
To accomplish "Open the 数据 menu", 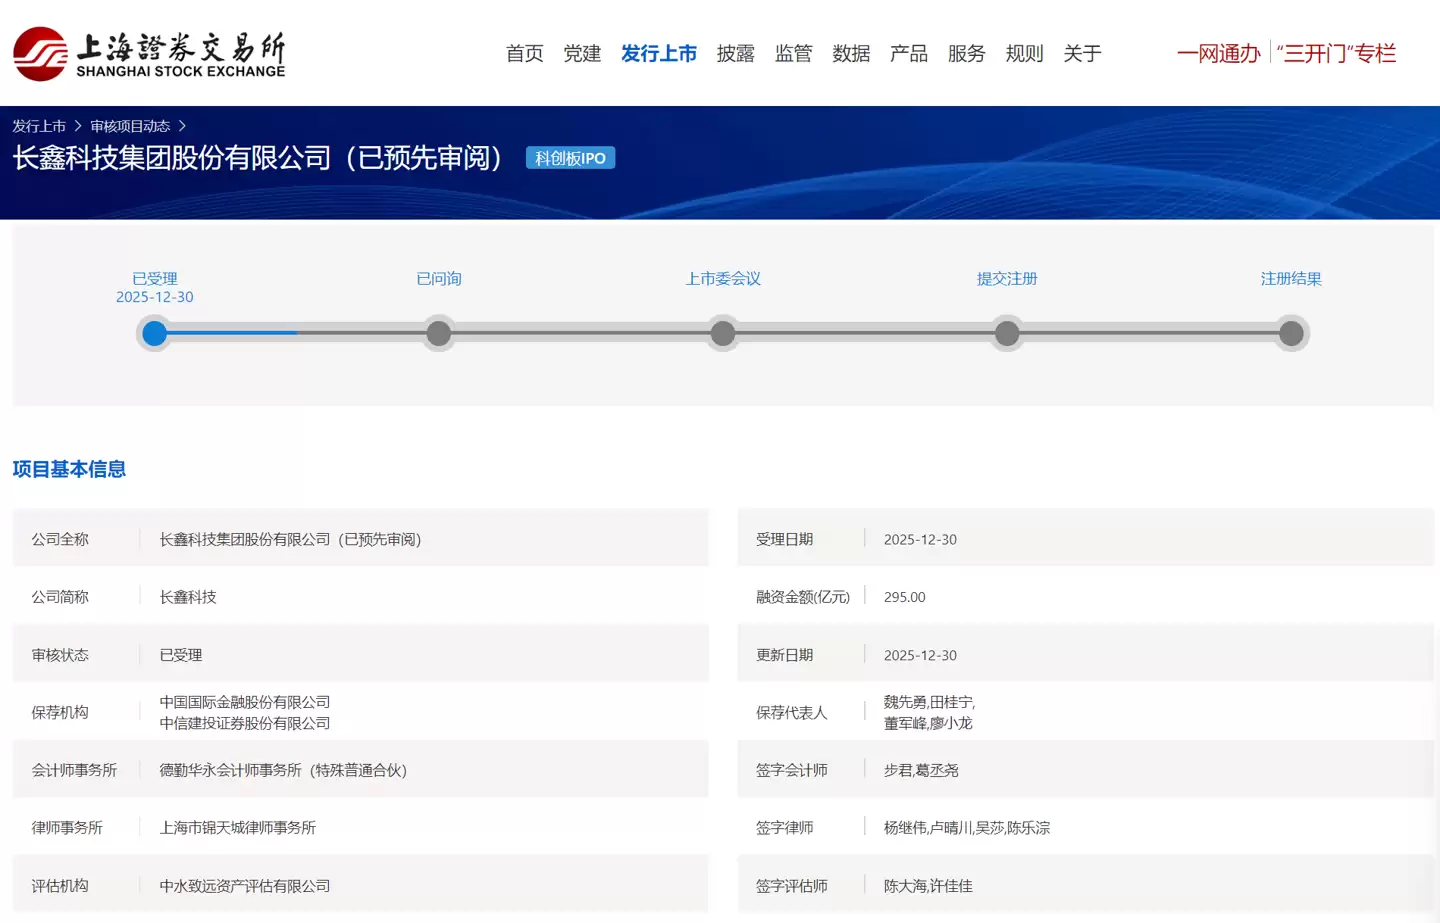I will pos(851,53).
